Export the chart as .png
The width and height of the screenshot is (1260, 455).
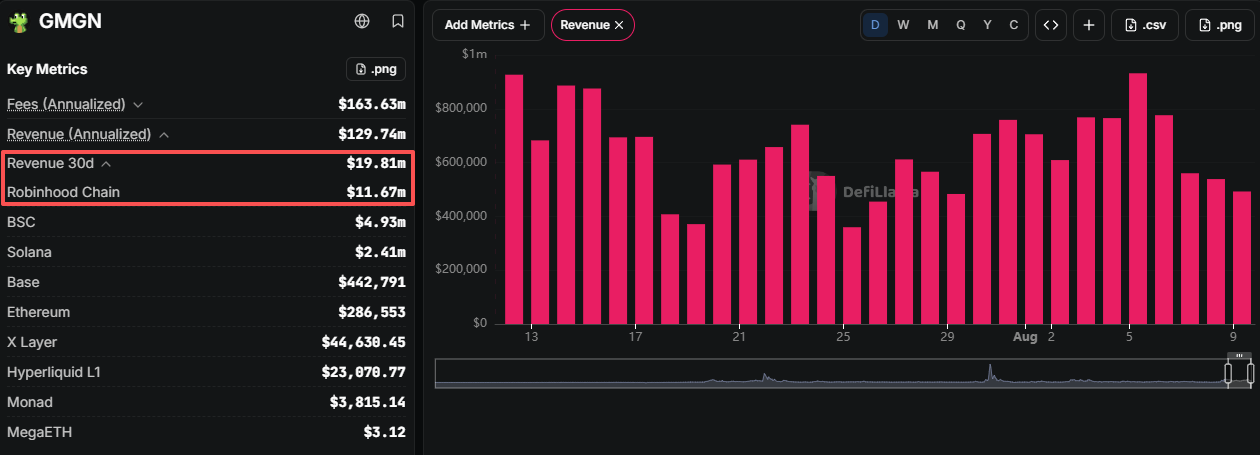tap(1219, 25)
